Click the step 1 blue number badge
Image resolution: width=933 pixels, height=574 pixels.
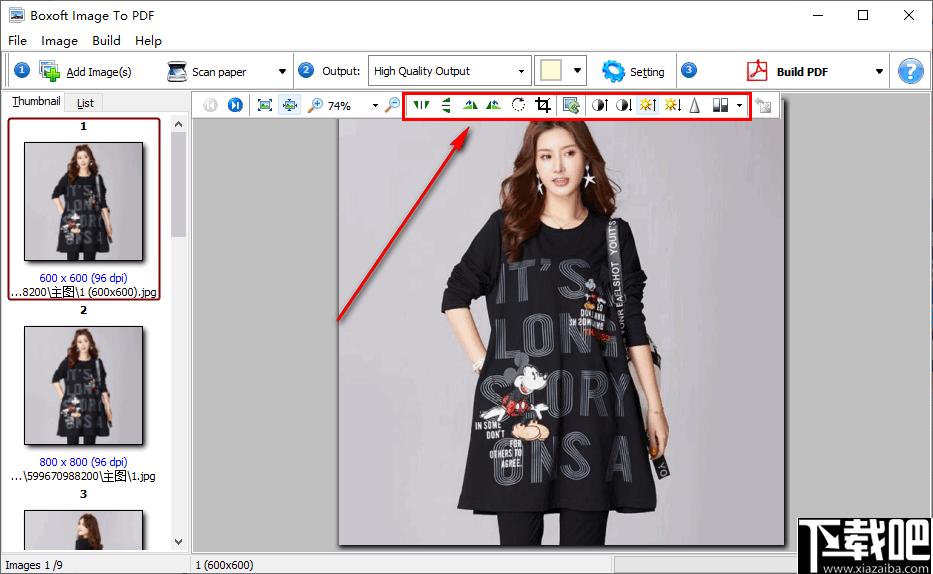click(21, 70)
